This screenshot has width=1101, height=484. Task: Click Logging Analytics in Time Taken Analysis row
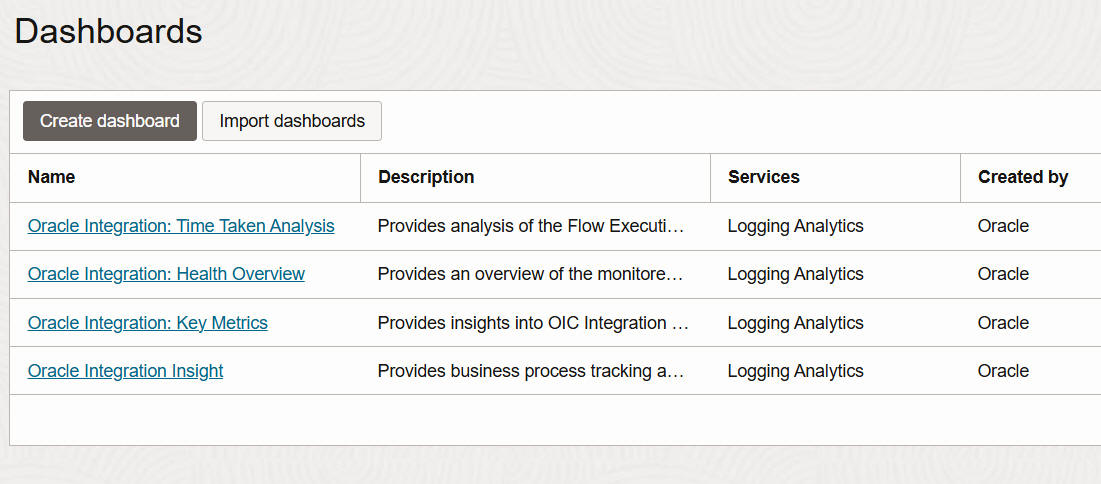point(795,226)
